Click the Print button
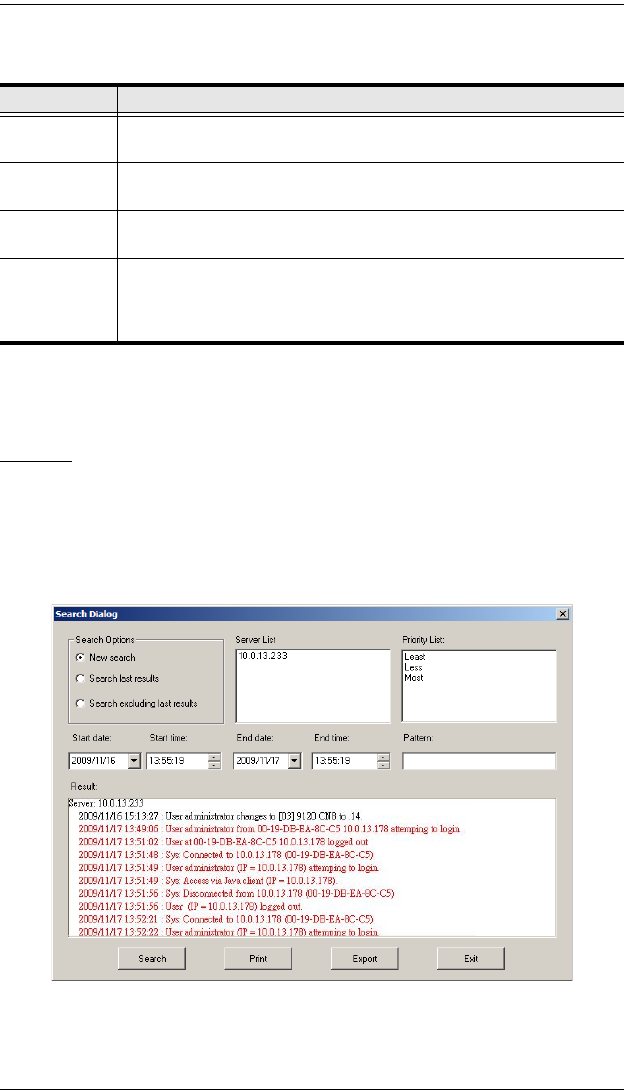The width and height of the screenshot is (624, 1090). (258, 959)
